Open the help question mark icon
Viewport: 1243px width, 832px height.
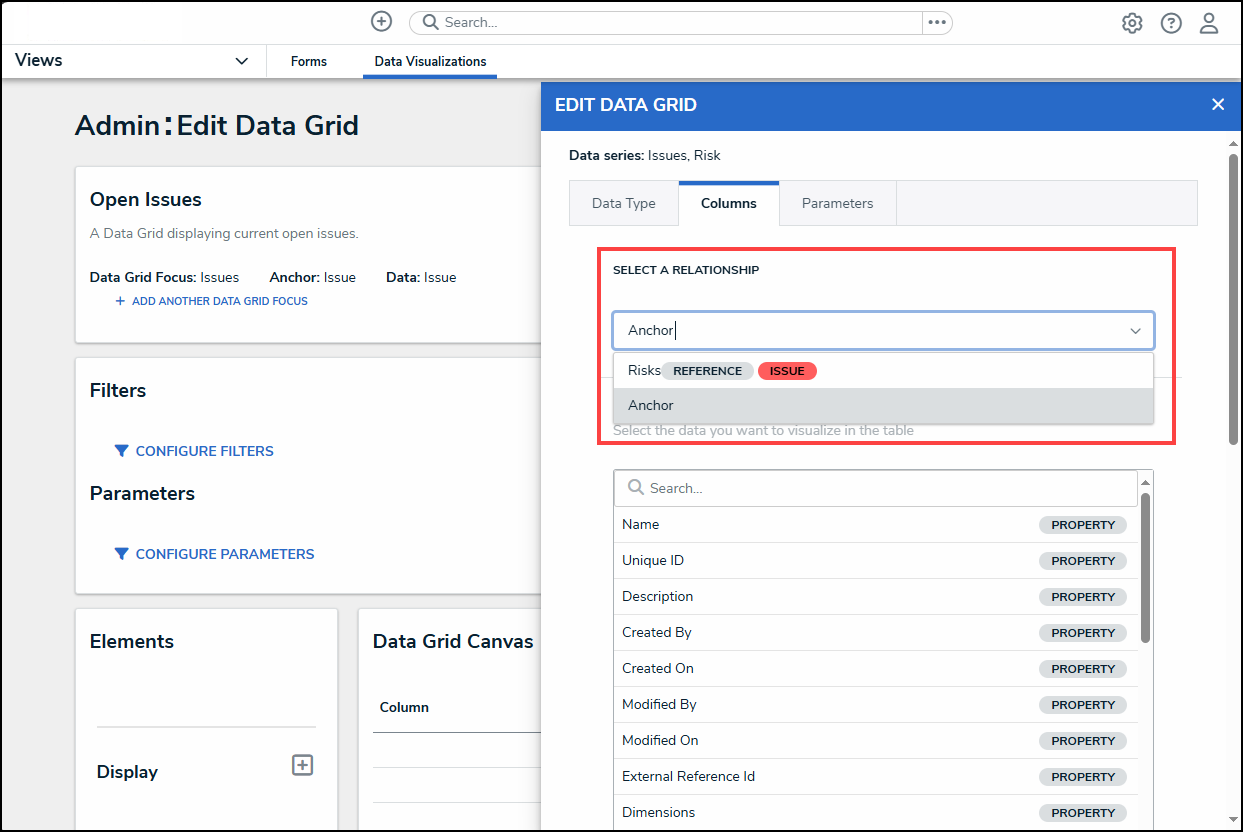(1171, 23)
